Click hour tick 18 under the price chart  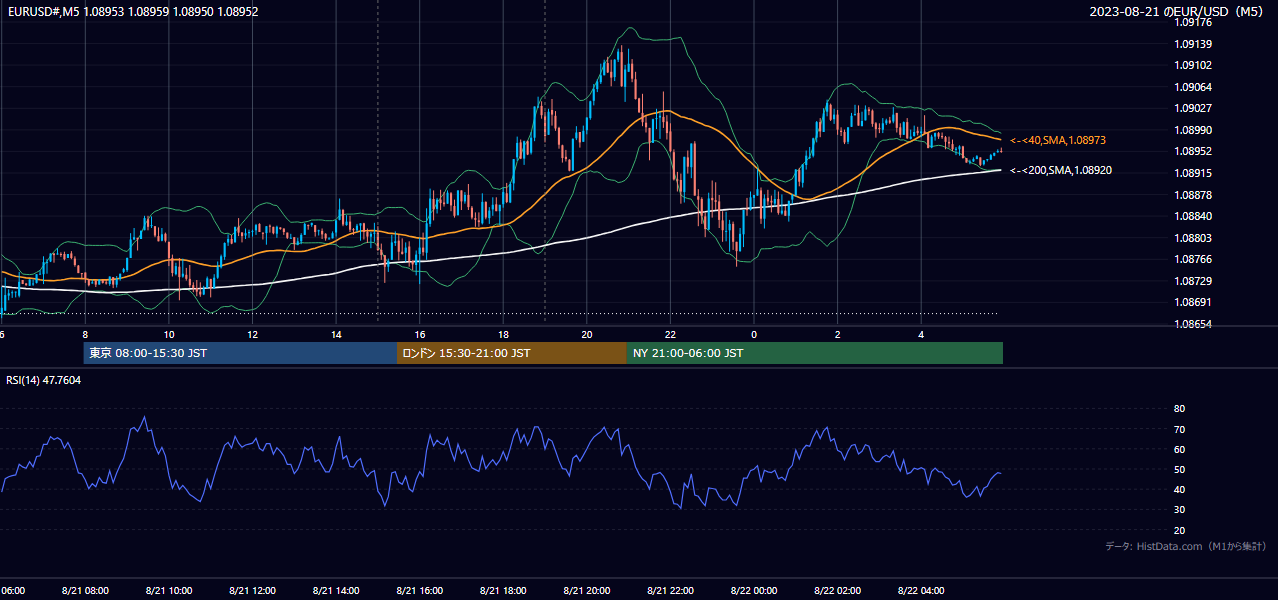503,334
